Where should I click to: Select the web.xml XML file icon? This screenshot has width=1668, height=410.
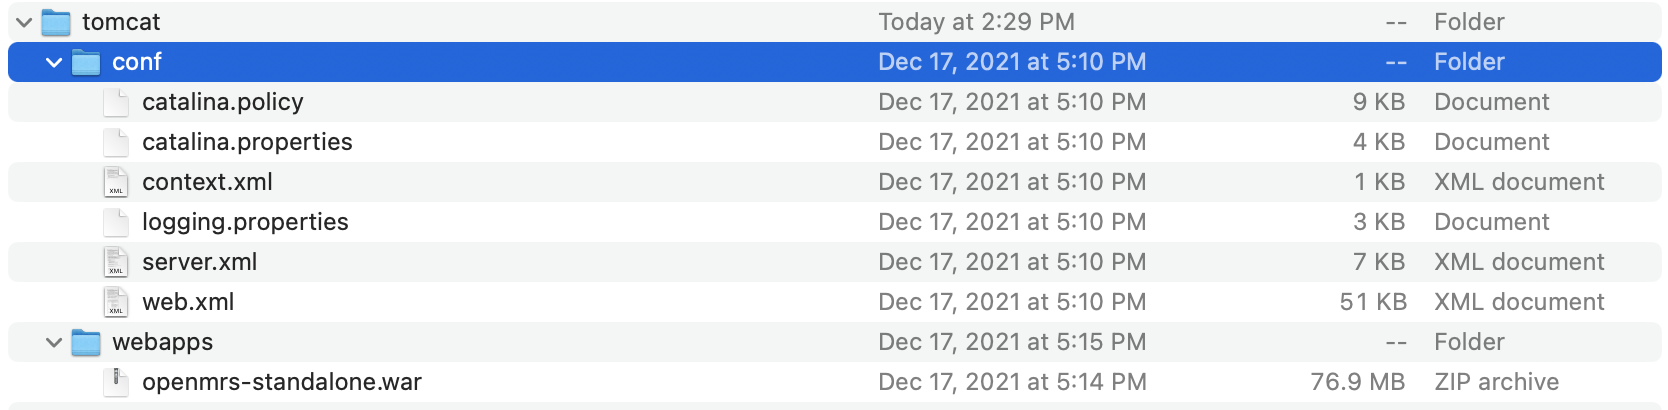coord(116,302)
